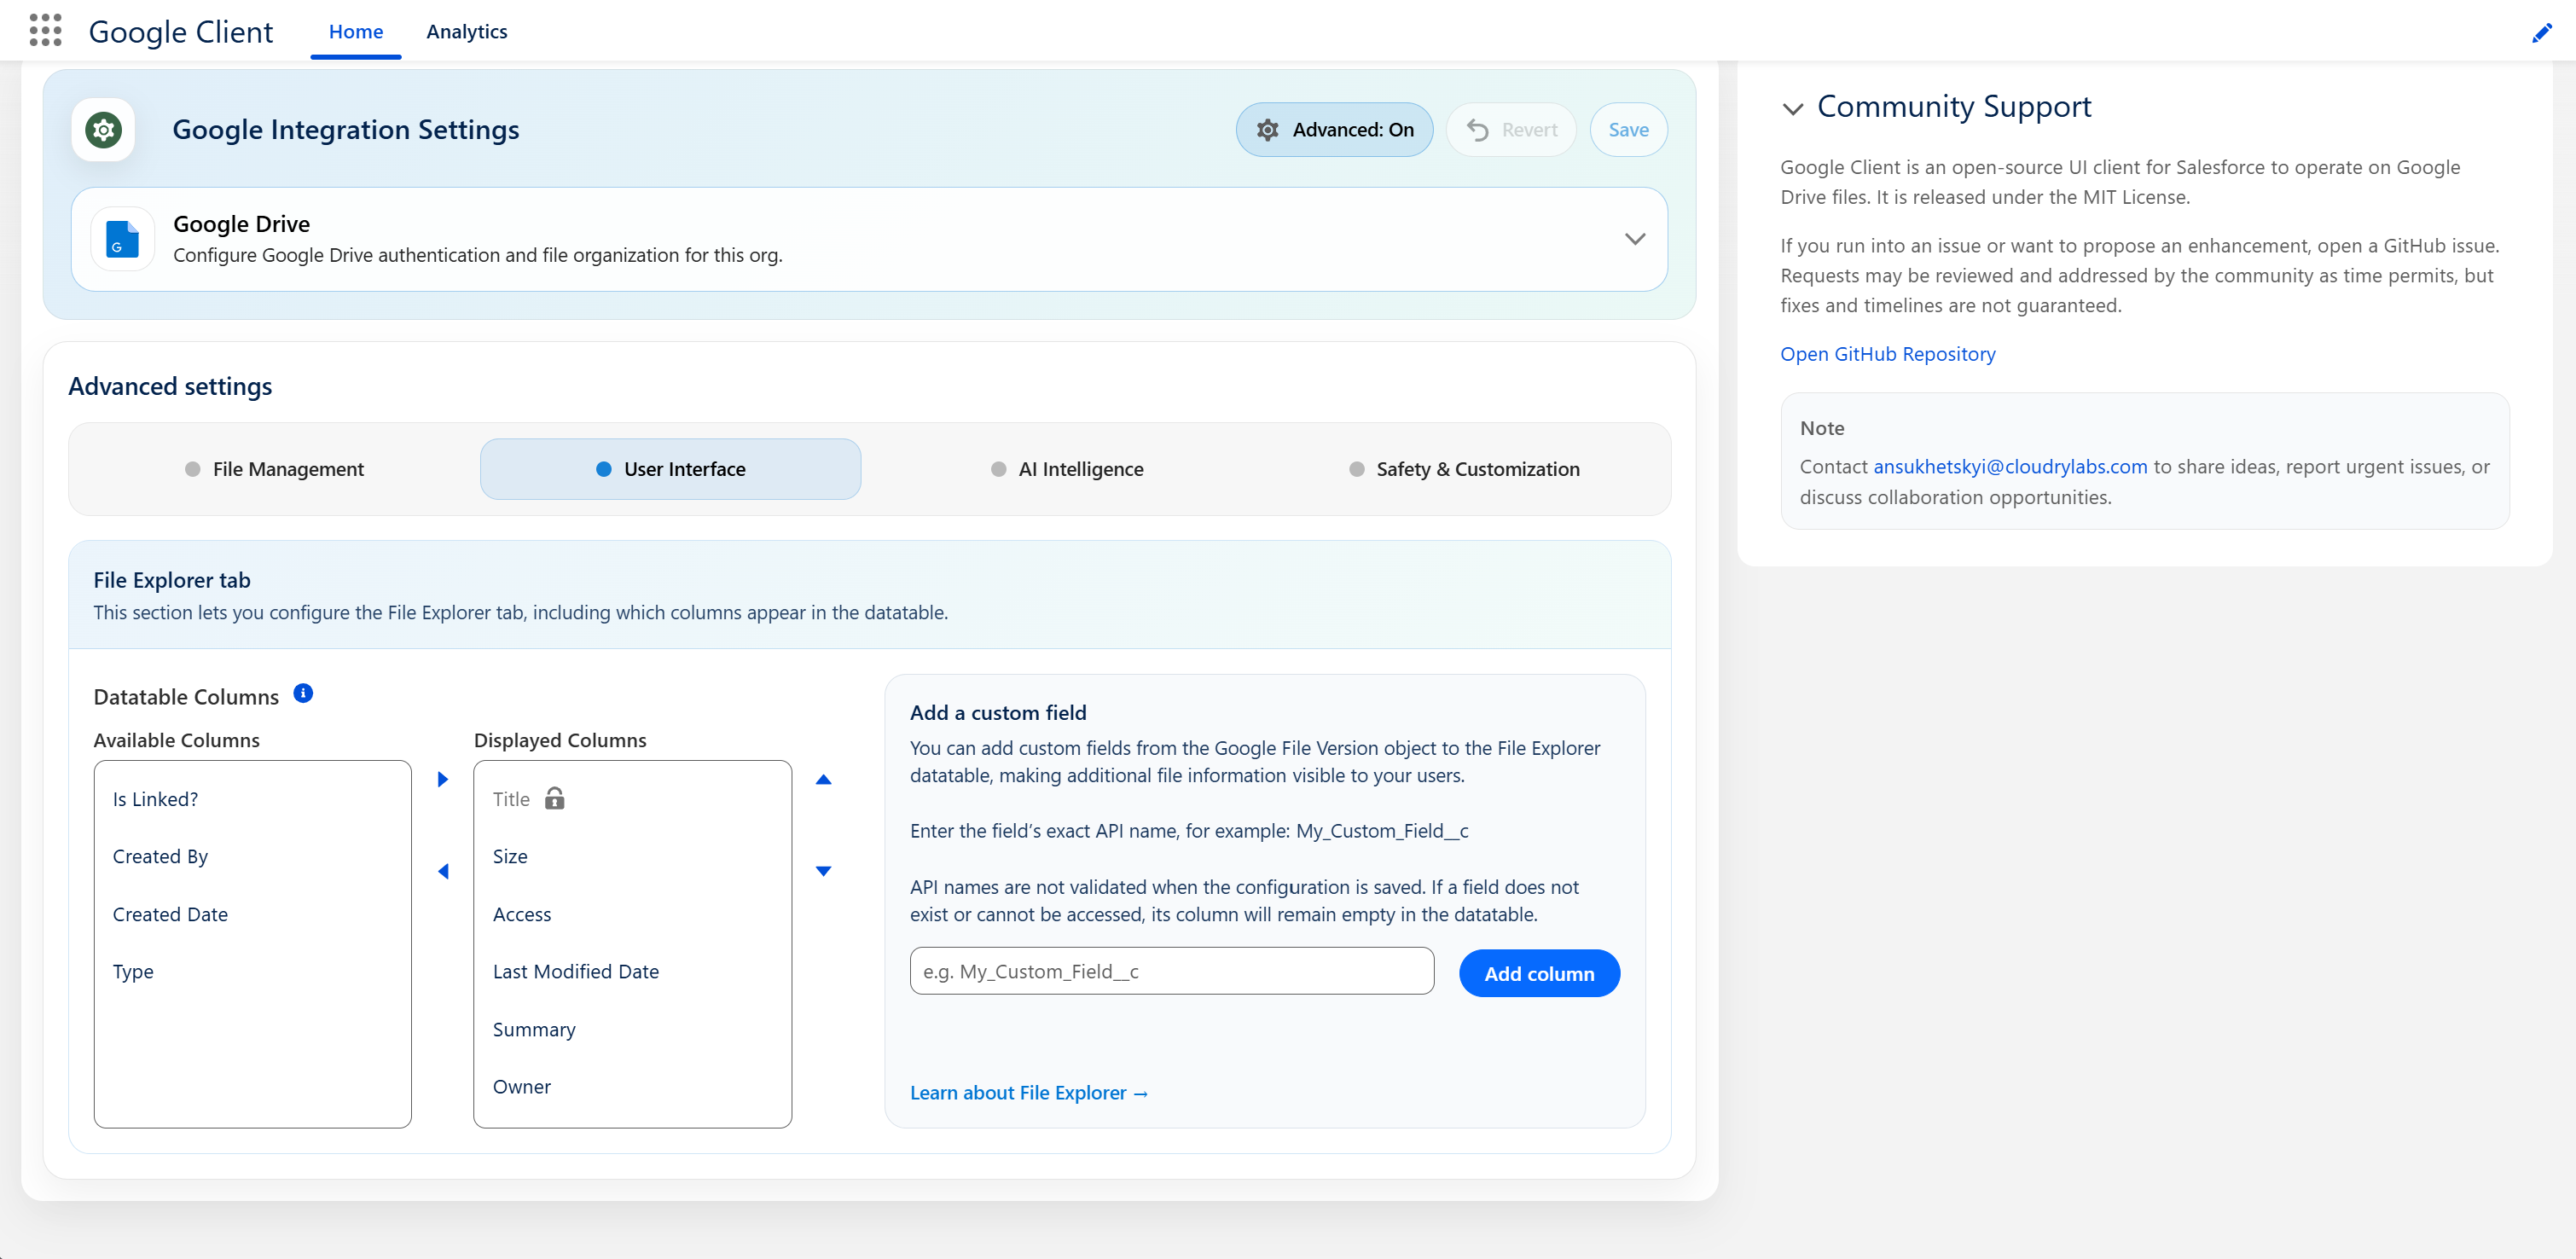Screen dimensions: 2576x1259
Task: Click the Save button
Action: 1628,130
